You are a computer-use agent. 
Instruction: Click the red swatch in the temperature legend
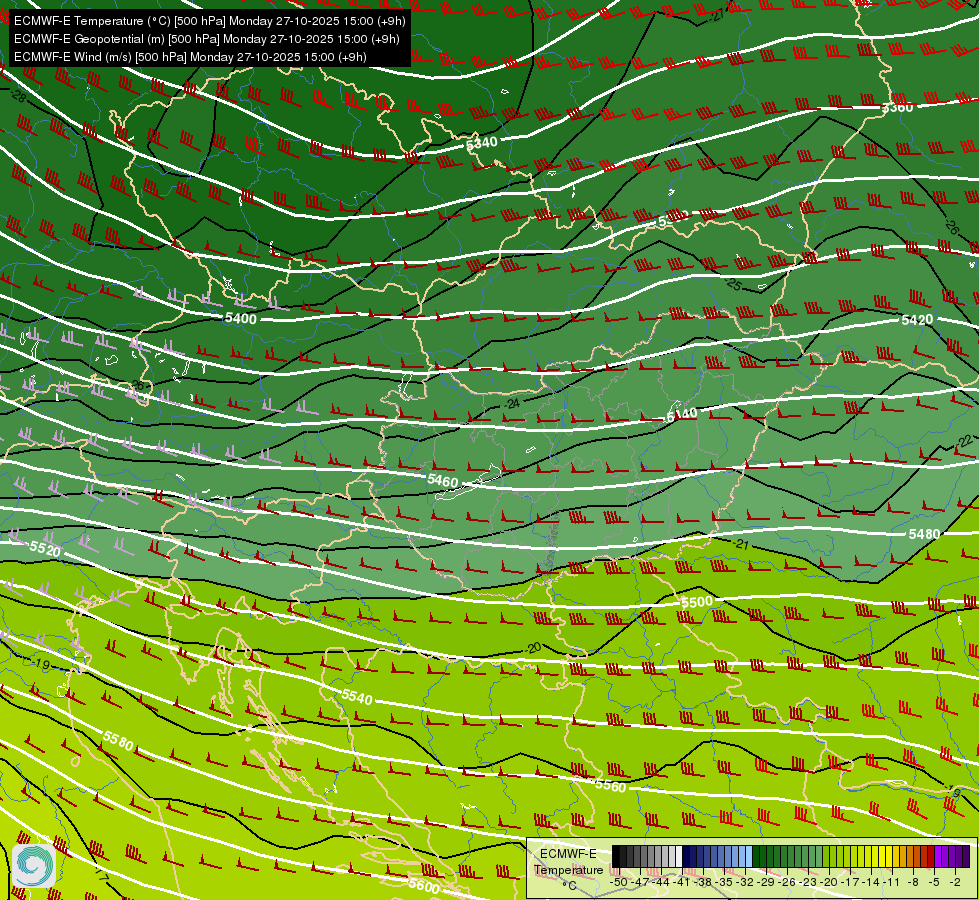point(931,856)
